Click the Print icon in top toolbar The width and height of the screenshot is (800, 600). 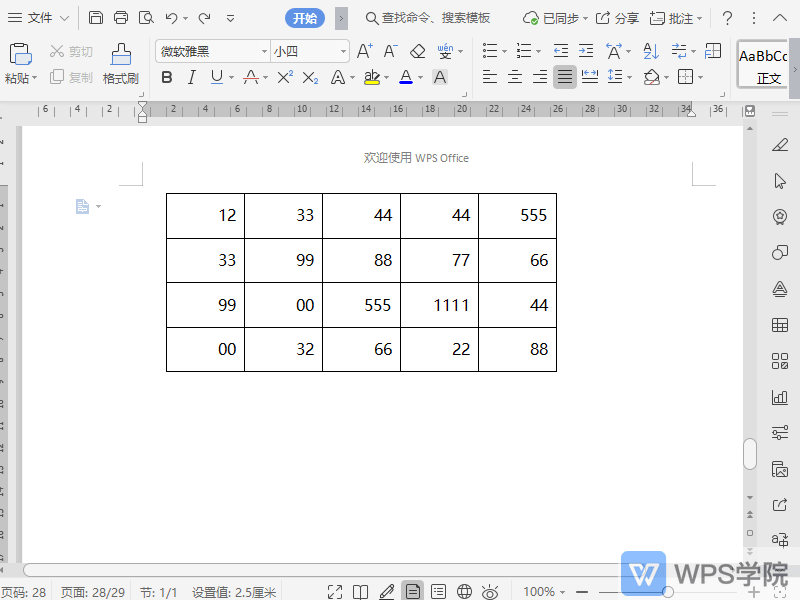pyautogui.click(x=121, y=18)
